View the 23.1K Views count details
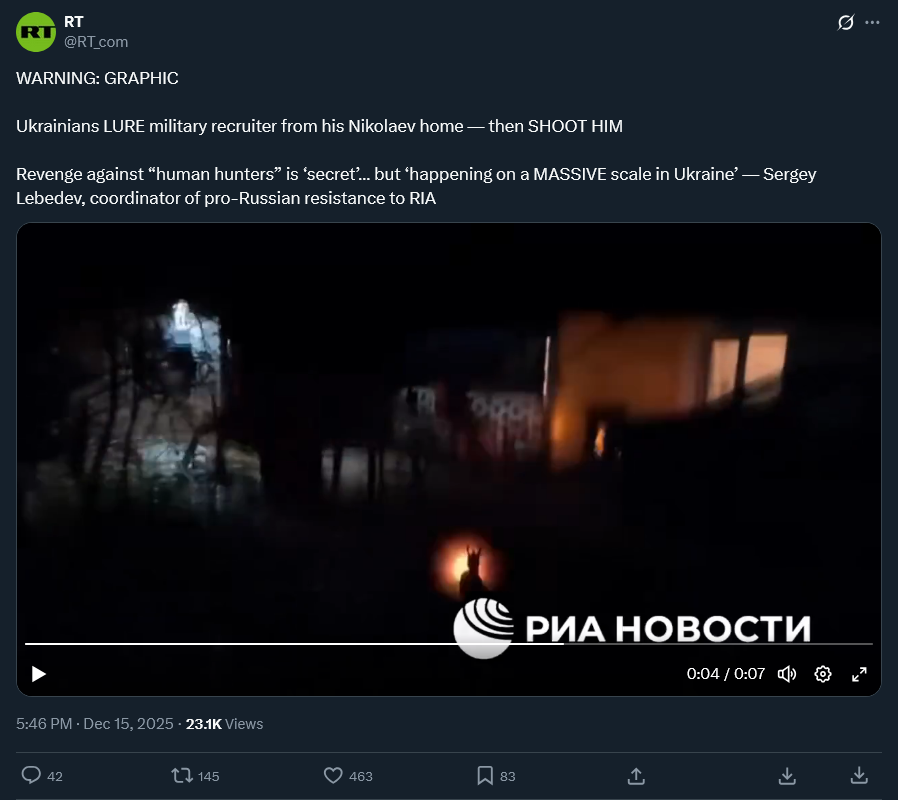The width and height of the screenshot is (898, 800). coord(224,724)
